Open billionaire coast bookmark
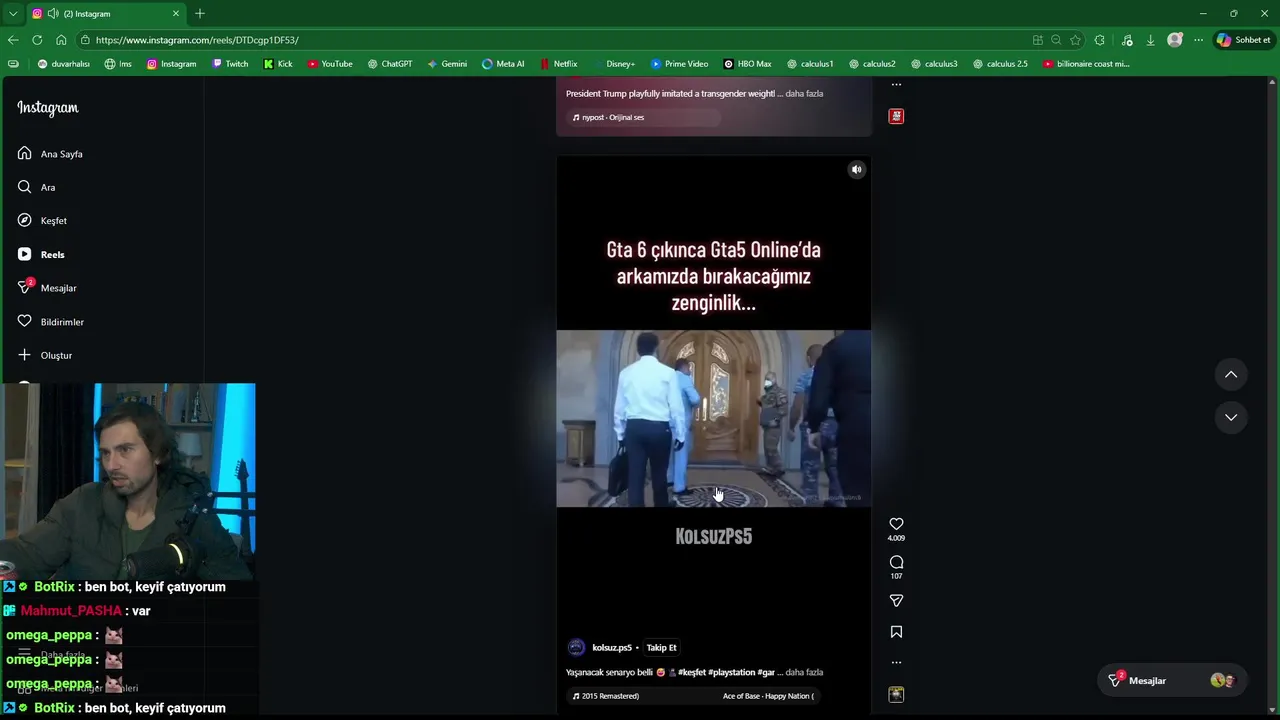 tap(1086, 64)
